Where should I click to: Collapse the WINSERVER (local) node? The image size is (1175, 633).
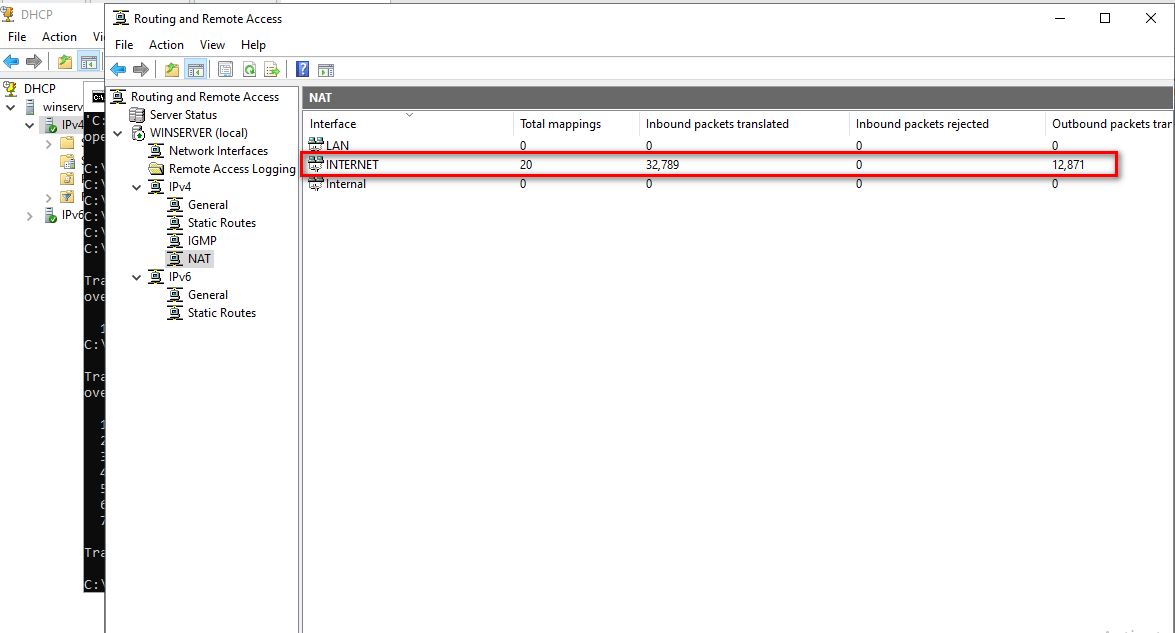click(x=119, y=133)
